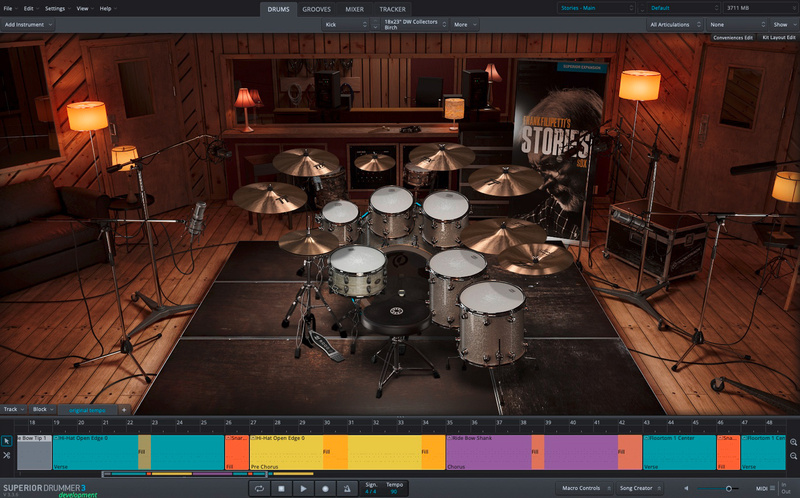Image resolution: width=800 pixels, height=498 pixels.
Task: Add a new track with the plus button
Action: tap(124, 410)
